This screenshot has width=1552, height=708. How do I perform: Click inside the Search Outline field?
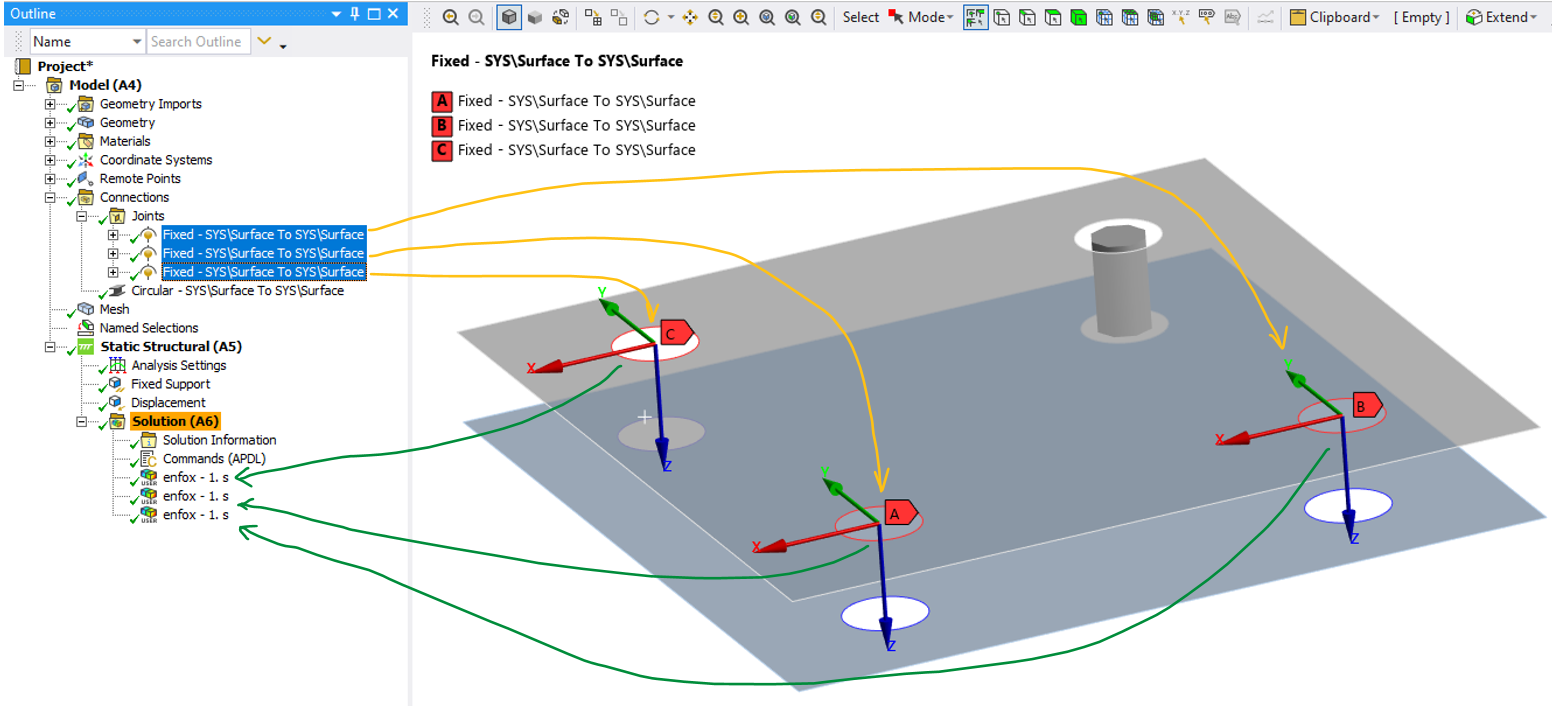198,41
